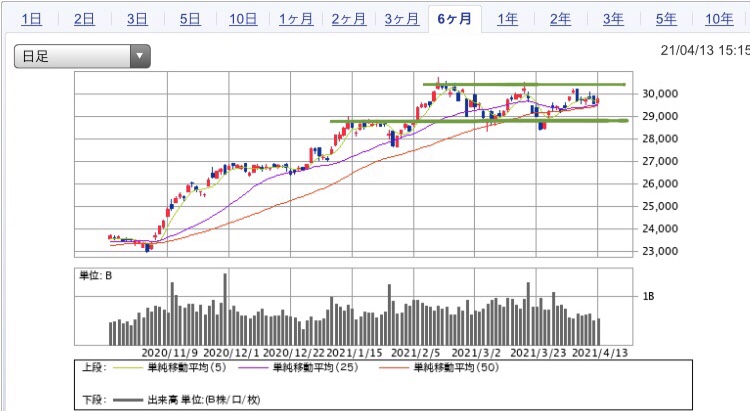Click the active 6ヶ月 tab
Image resolution: width=750 pixels, height=411 pixels.
tap(454, 19)
